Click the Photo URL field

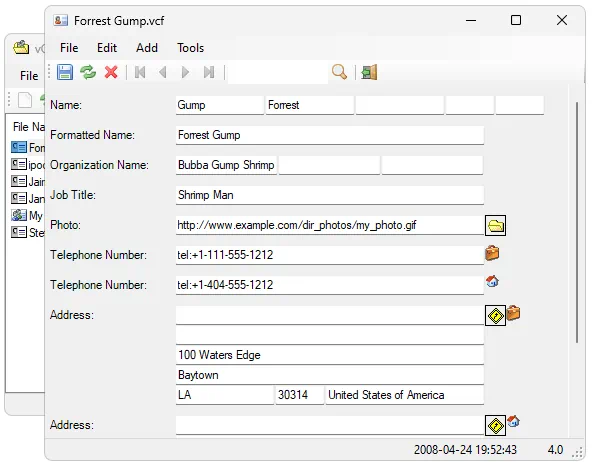[x=330, y=225]
